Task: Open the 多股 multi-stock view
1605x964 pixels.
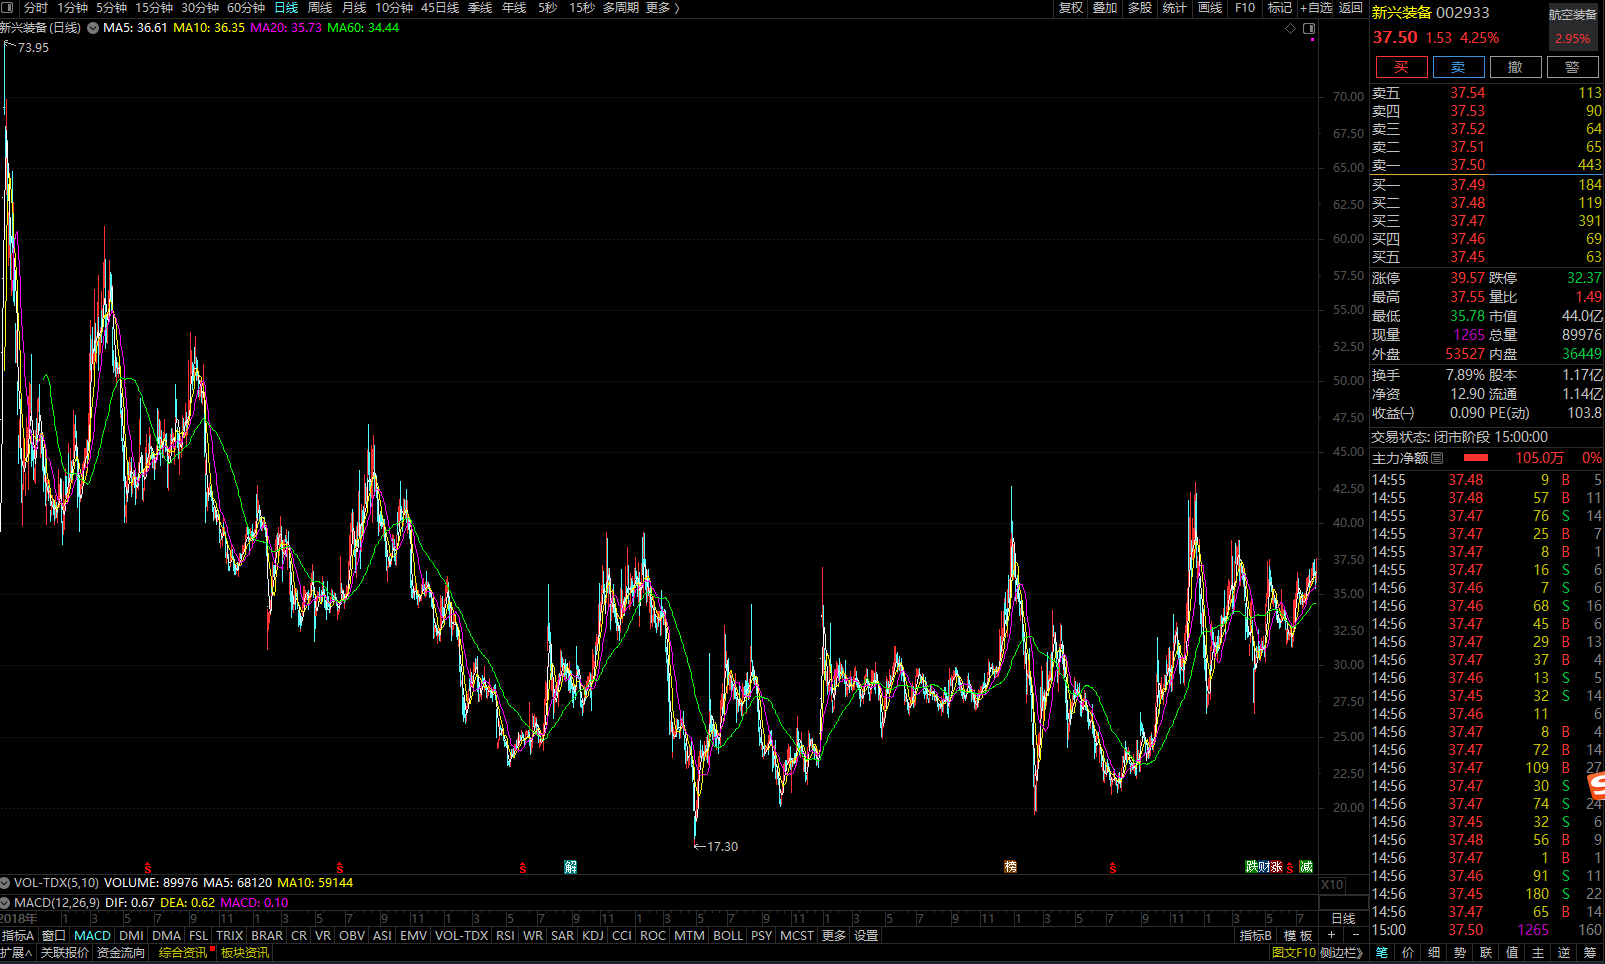Action: (x=1140, y=8)
